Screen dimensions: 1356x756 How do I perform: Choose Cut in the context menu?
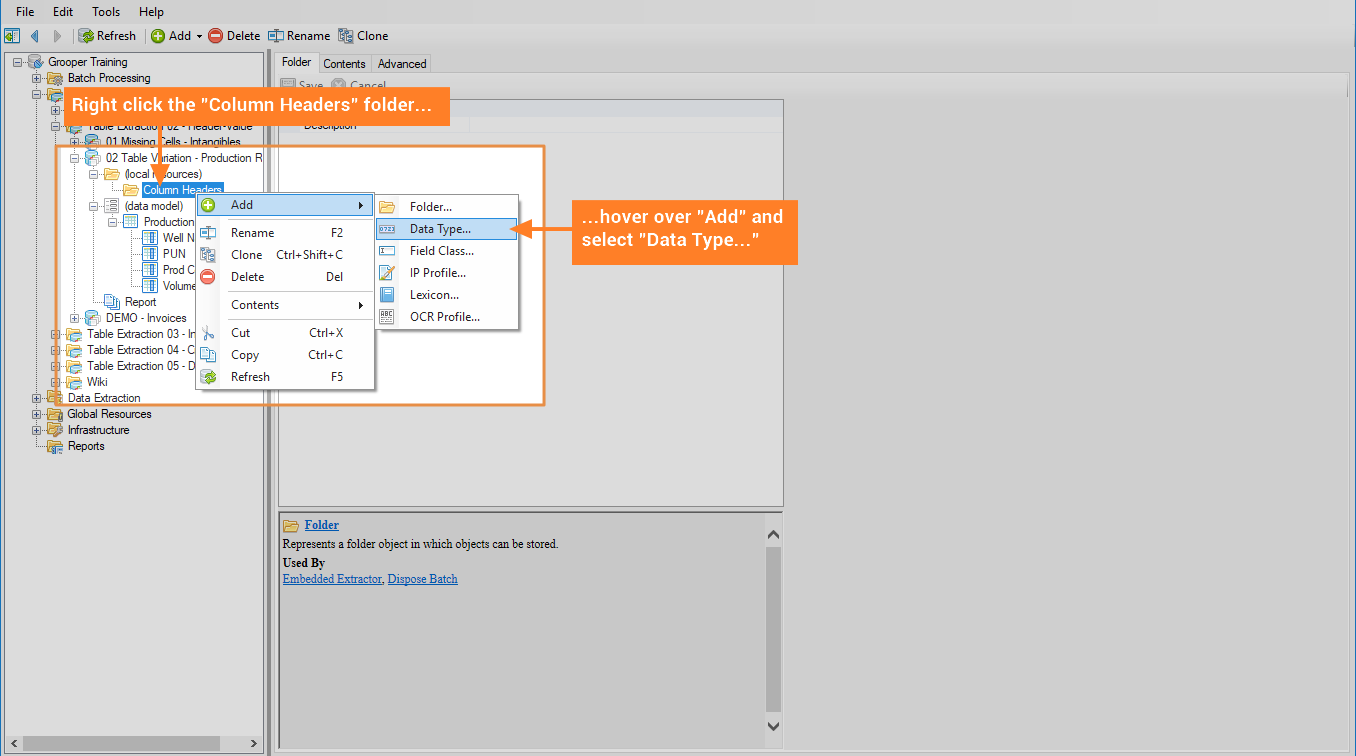pos(285,333)
